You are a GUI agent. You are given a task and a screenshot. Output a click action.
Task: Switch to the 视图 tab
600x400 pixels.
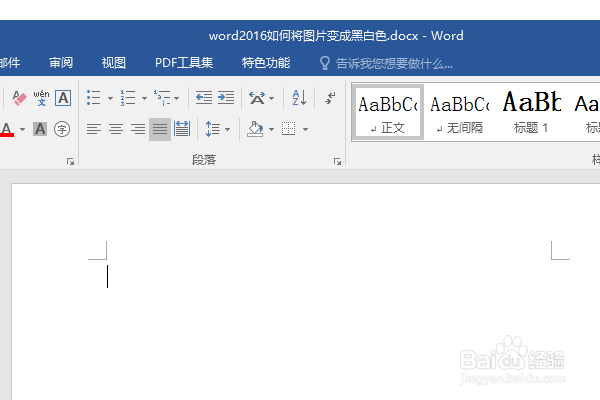[114, 63]
